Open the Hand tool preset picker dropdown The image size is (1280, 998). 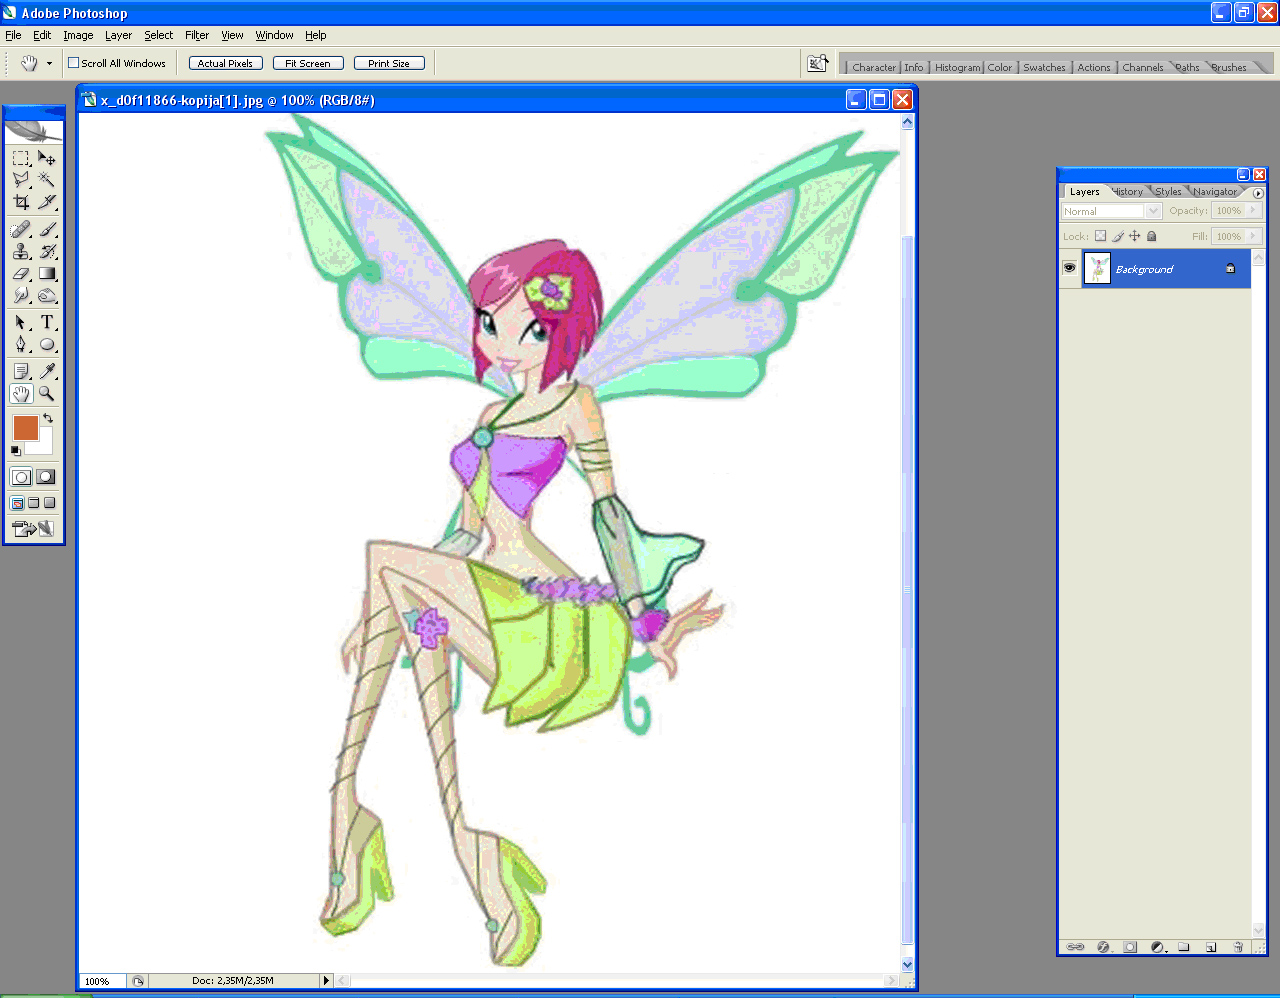(x=49, y=63)
